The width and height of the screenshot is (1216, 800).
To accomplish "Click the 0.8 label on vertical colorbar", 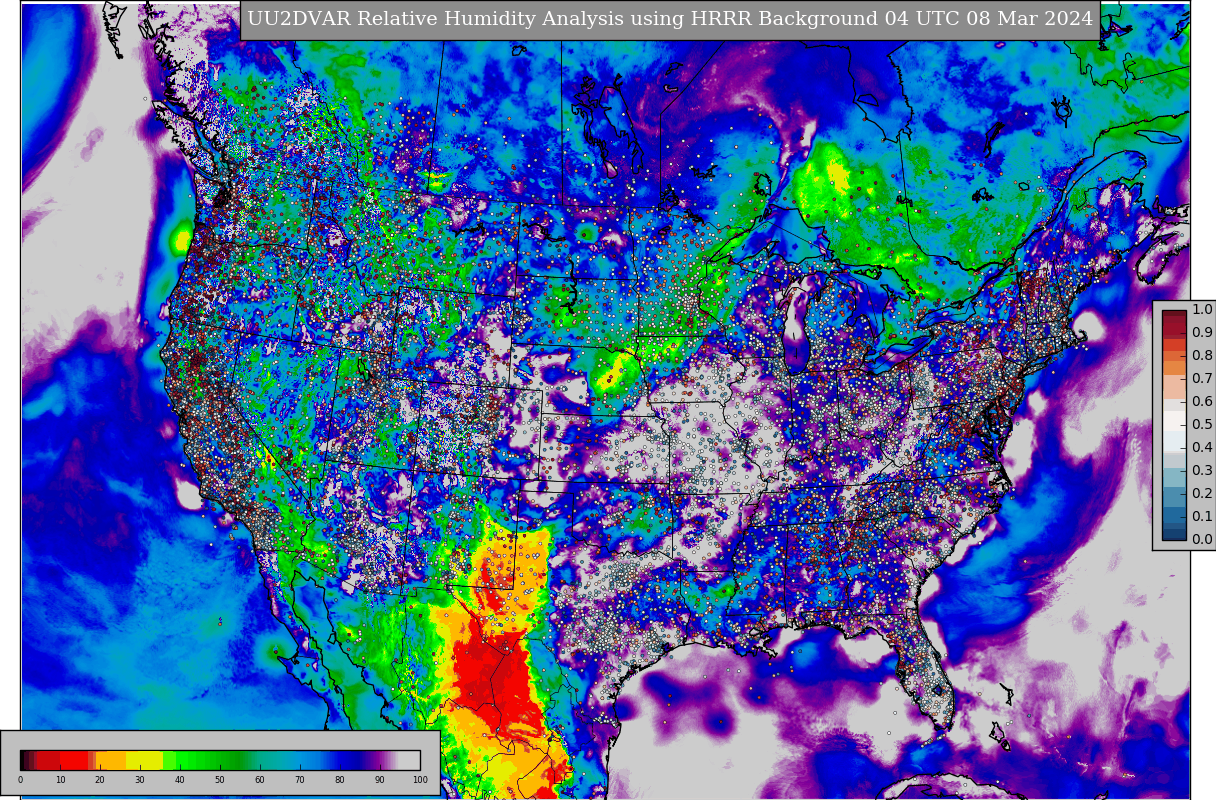I will [x=1202, y=356].
